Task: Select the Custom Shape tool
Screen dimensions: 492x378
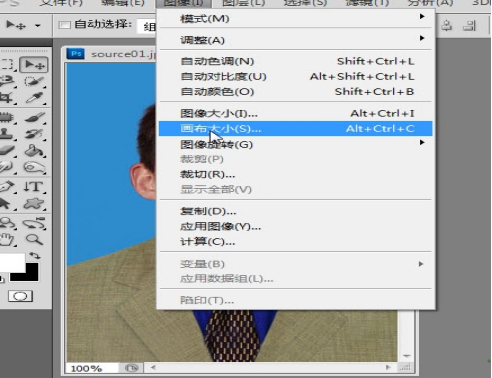Action: click(34, 203)
